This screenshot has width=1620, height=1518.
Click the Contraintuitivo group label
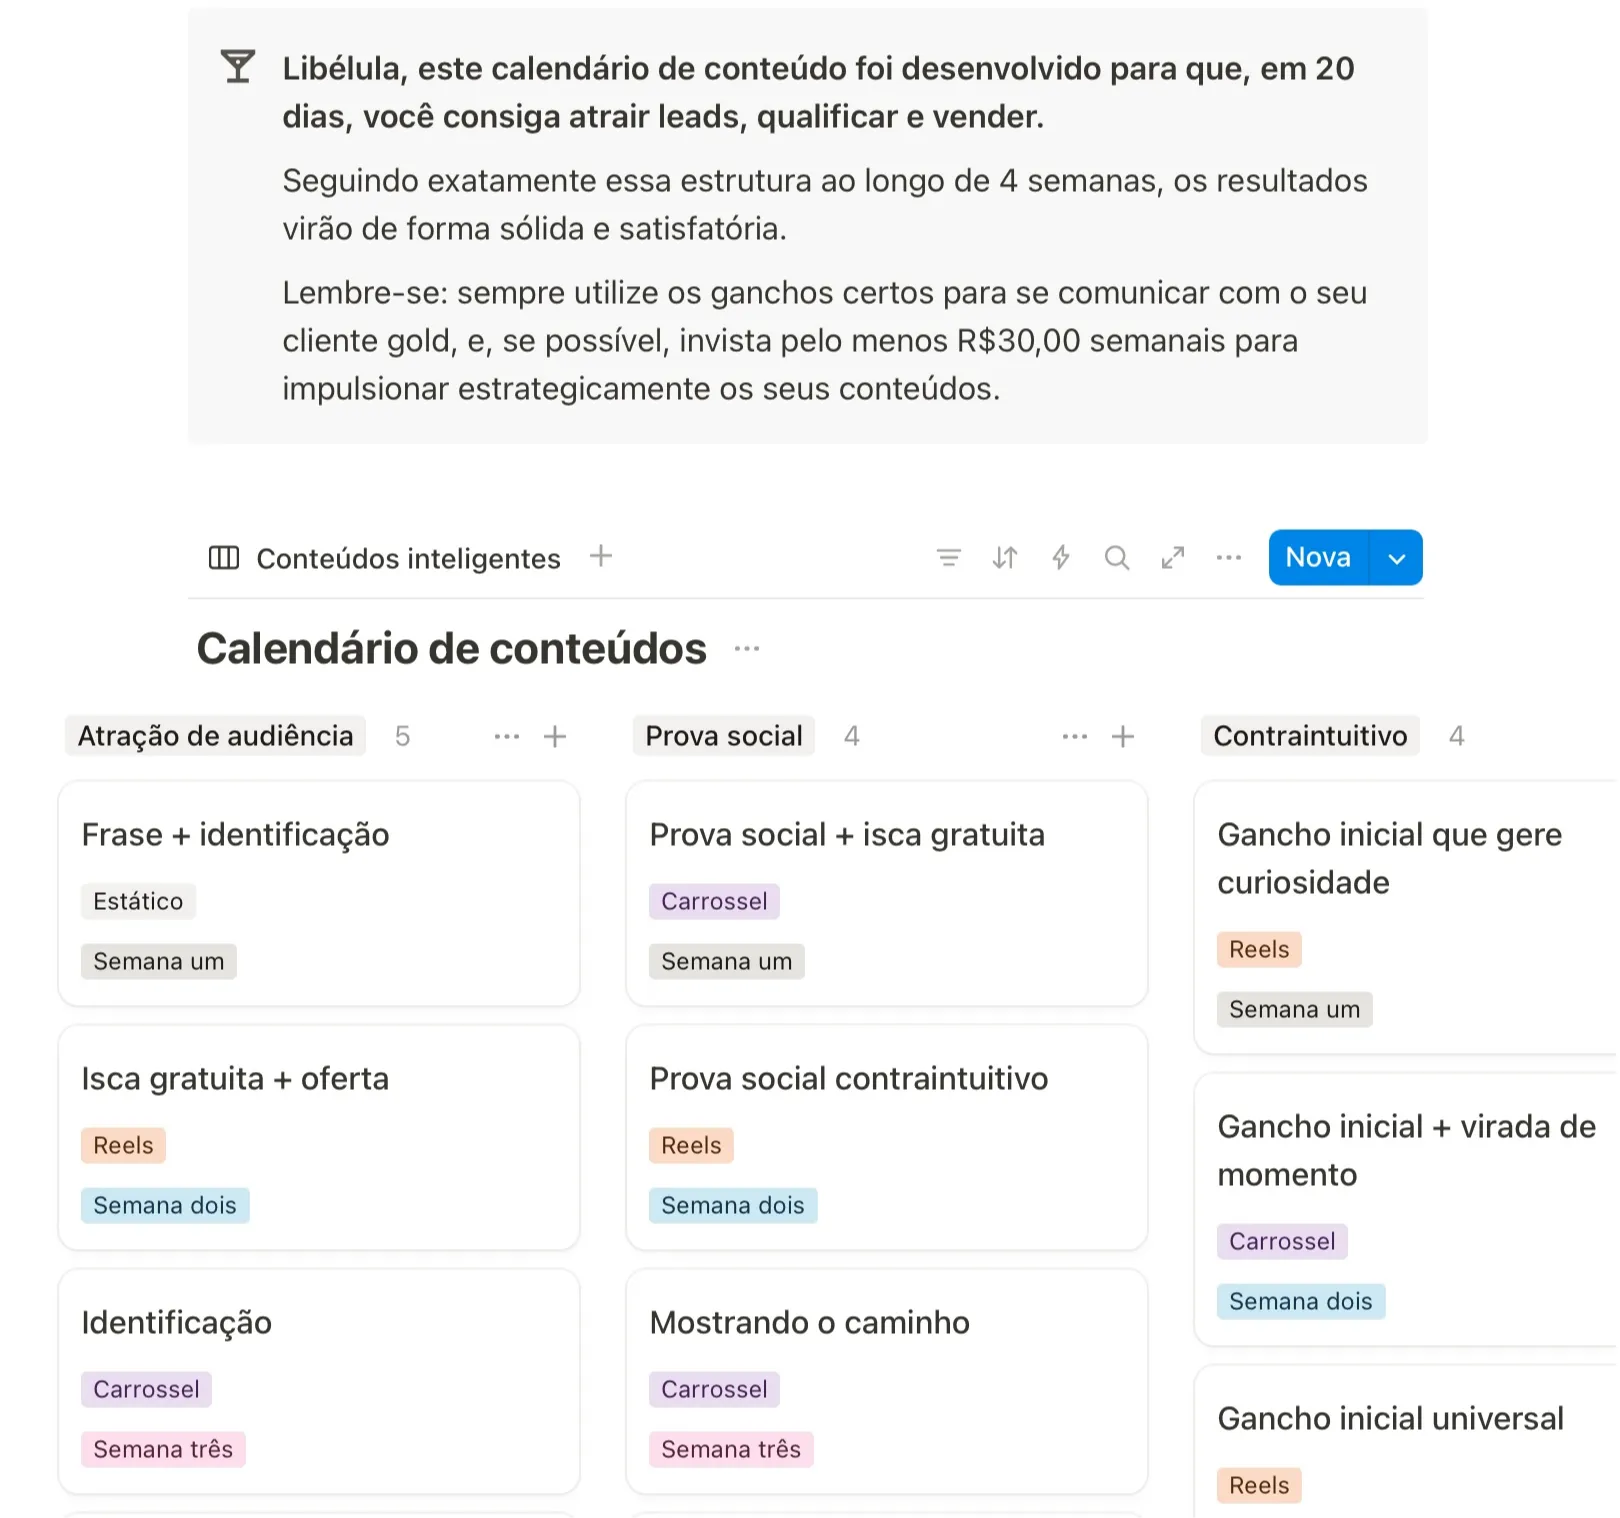coord(1310,736)
